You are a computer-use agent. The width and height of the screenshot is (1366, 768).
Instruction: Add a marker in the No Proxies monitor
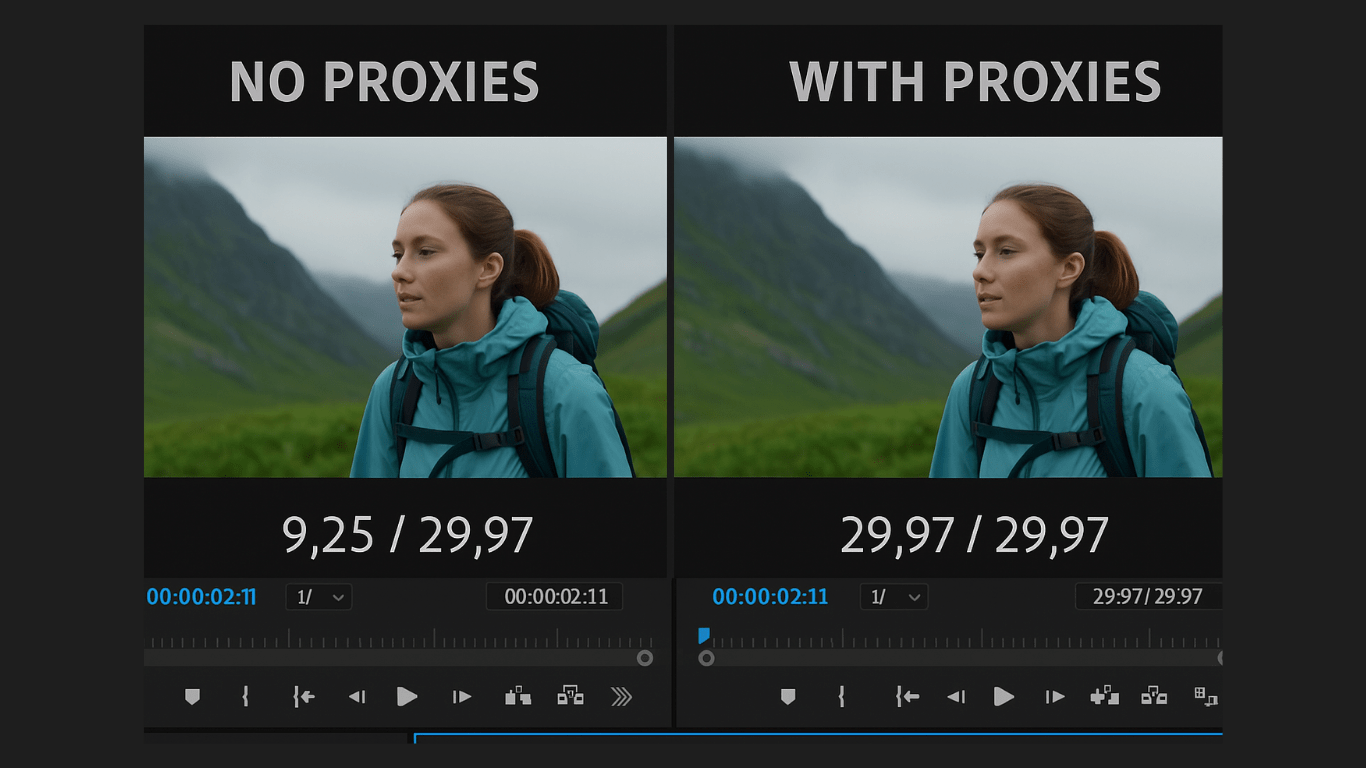[192, 697]
